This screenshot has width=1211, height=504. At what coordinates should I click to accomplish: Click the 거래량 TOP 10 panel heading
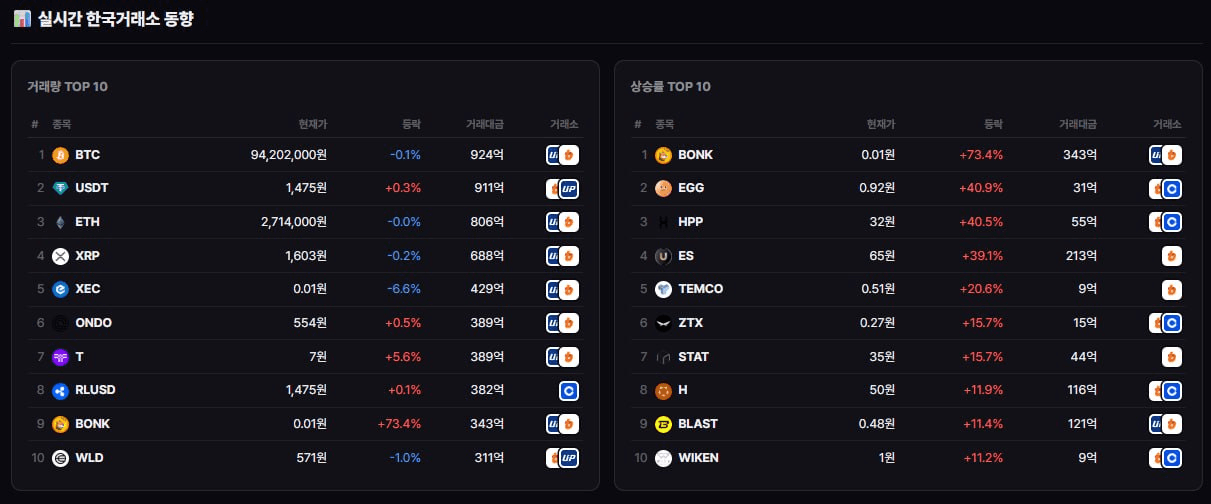pos(67,86)
